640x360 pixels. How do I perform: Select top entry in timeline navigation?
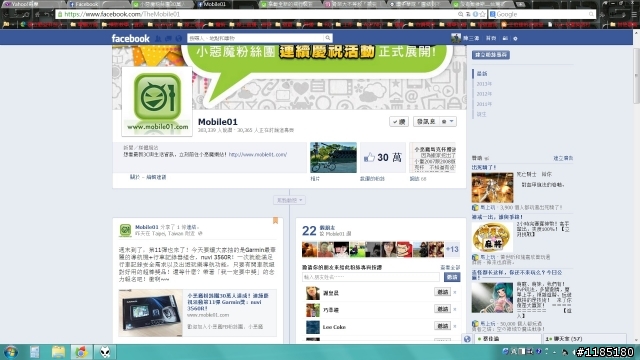[x=482, y=74]
